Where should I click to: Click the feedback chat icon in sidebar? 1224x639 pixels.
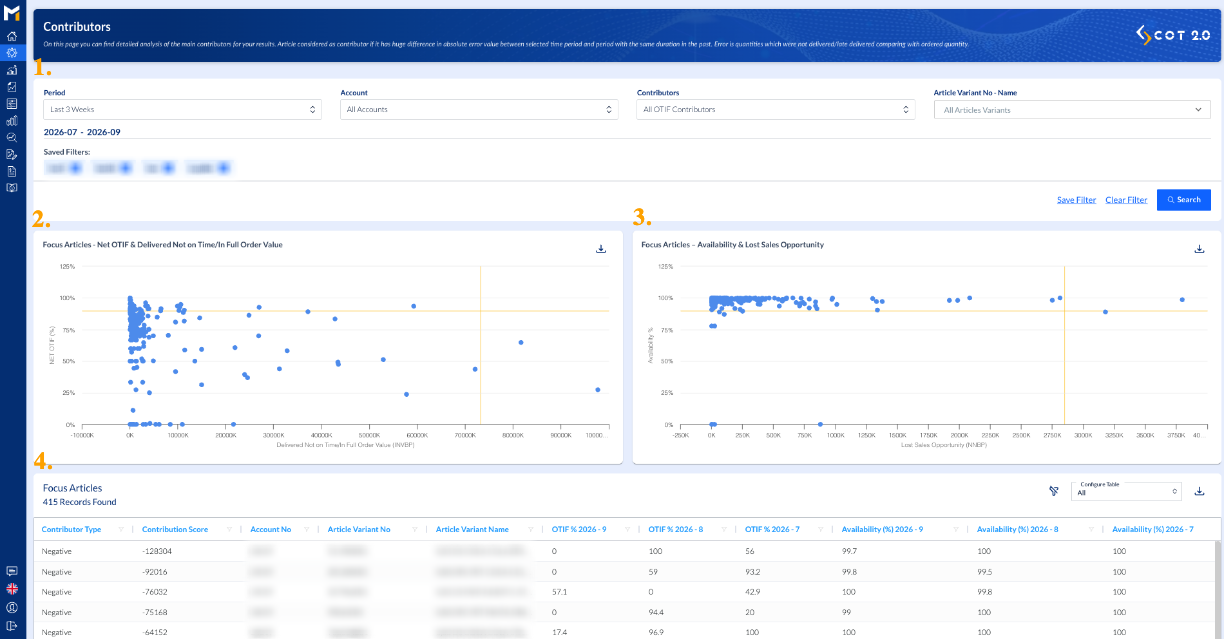pyautogui.click(x=12, y=571)
